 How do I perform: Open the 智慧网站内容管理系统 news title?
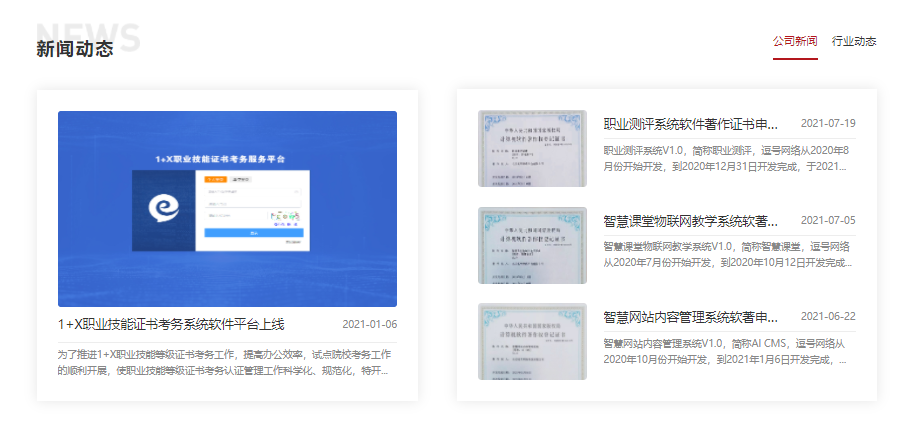click(690, 317)
